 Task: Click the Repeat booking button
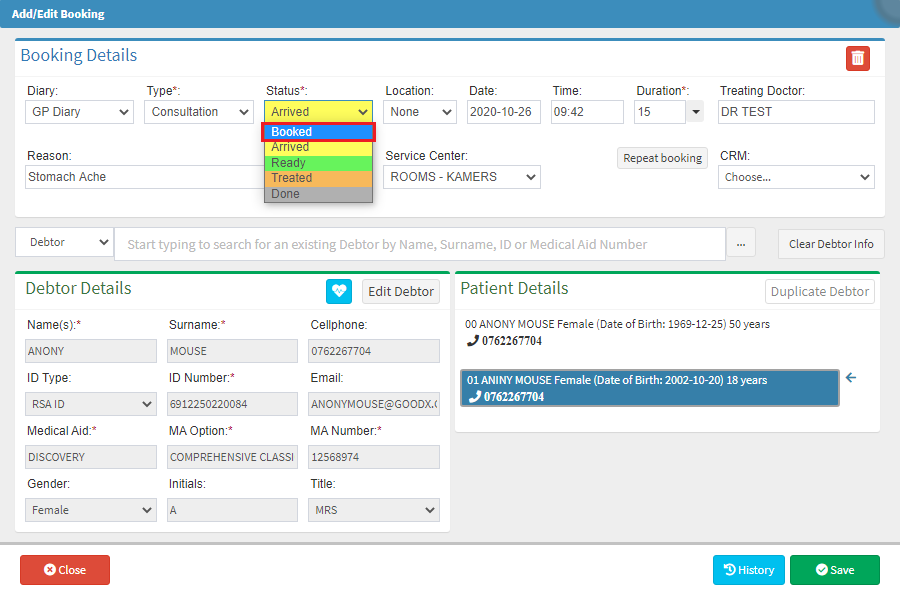click(662, 158)
